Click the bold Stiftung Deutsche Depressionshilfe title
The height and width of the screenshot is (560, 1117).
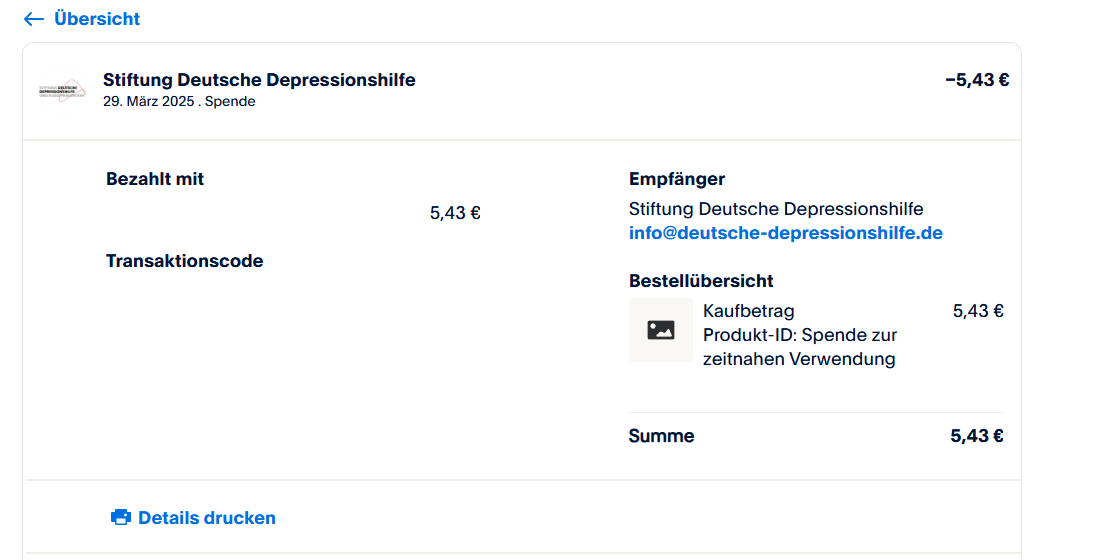coord(259,80)
